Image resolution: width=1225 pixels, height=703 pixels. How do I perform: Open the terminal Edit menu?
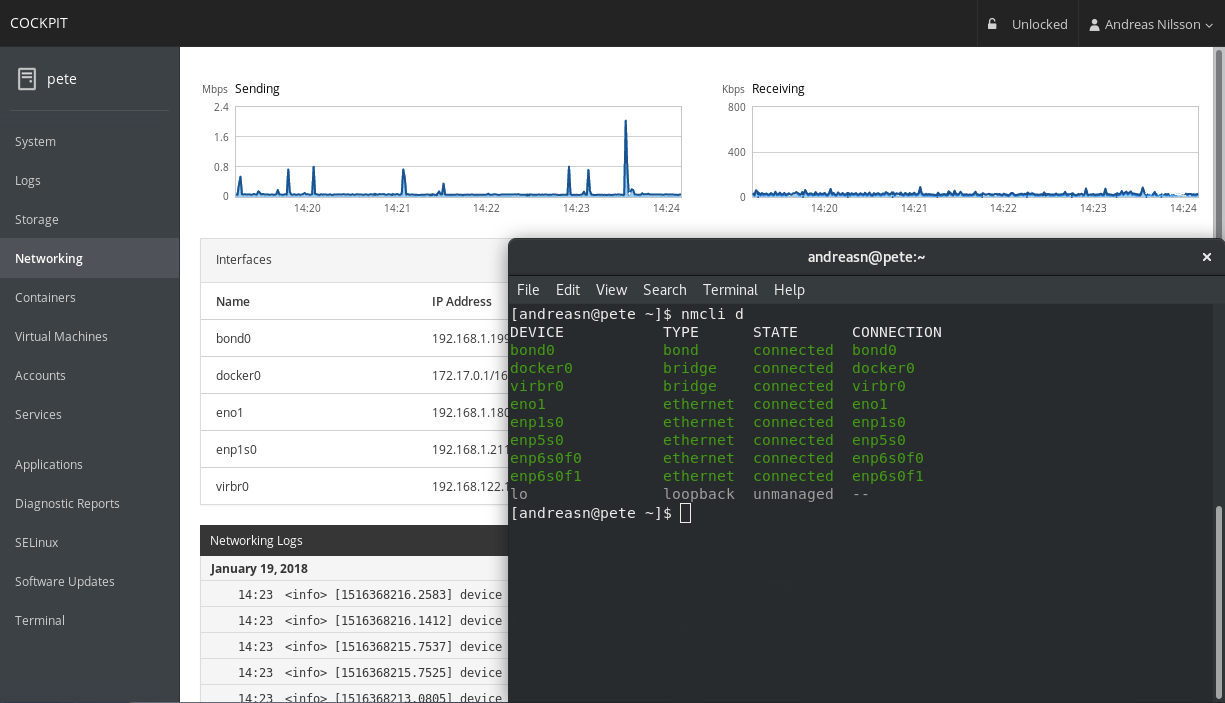click(x=568, y=290)
